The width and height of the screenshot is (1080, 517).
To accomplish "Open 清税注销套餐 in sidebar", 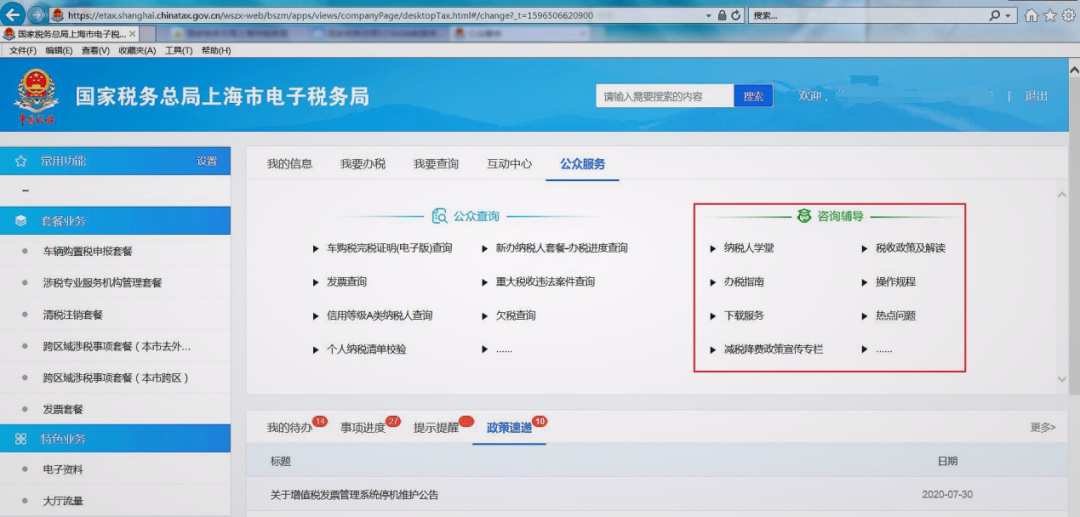I will tap(72, 315).
